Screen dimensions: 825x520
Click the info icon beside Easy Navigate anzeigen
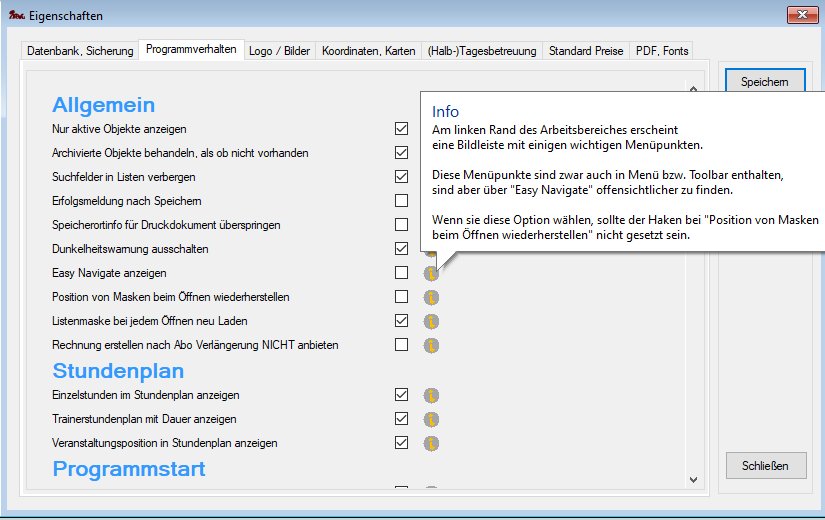pos(431,273)
